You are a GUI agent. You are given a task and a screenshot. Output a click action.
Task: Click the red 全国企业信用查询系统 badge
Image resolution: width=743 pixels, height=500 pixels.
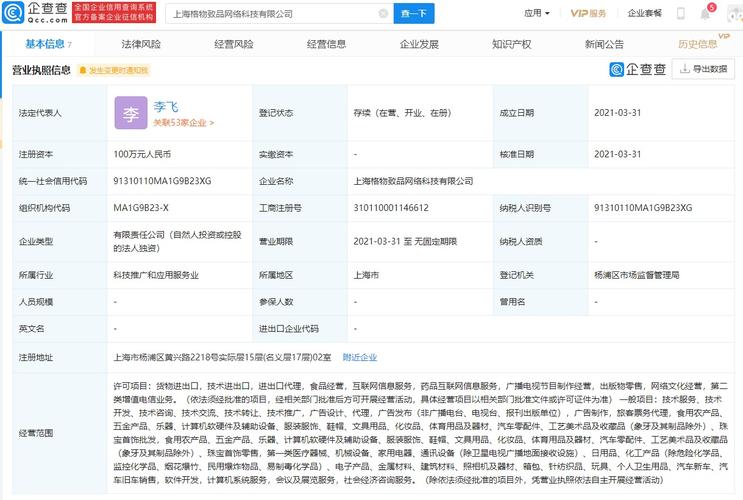(114, 12)
